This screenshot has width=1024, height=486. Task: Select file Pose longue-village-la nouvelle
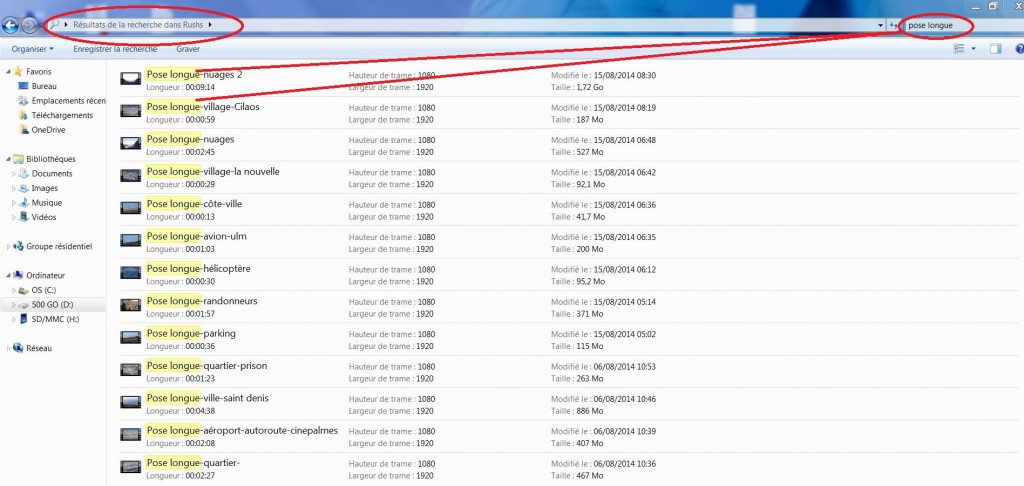tap(213, 171)
